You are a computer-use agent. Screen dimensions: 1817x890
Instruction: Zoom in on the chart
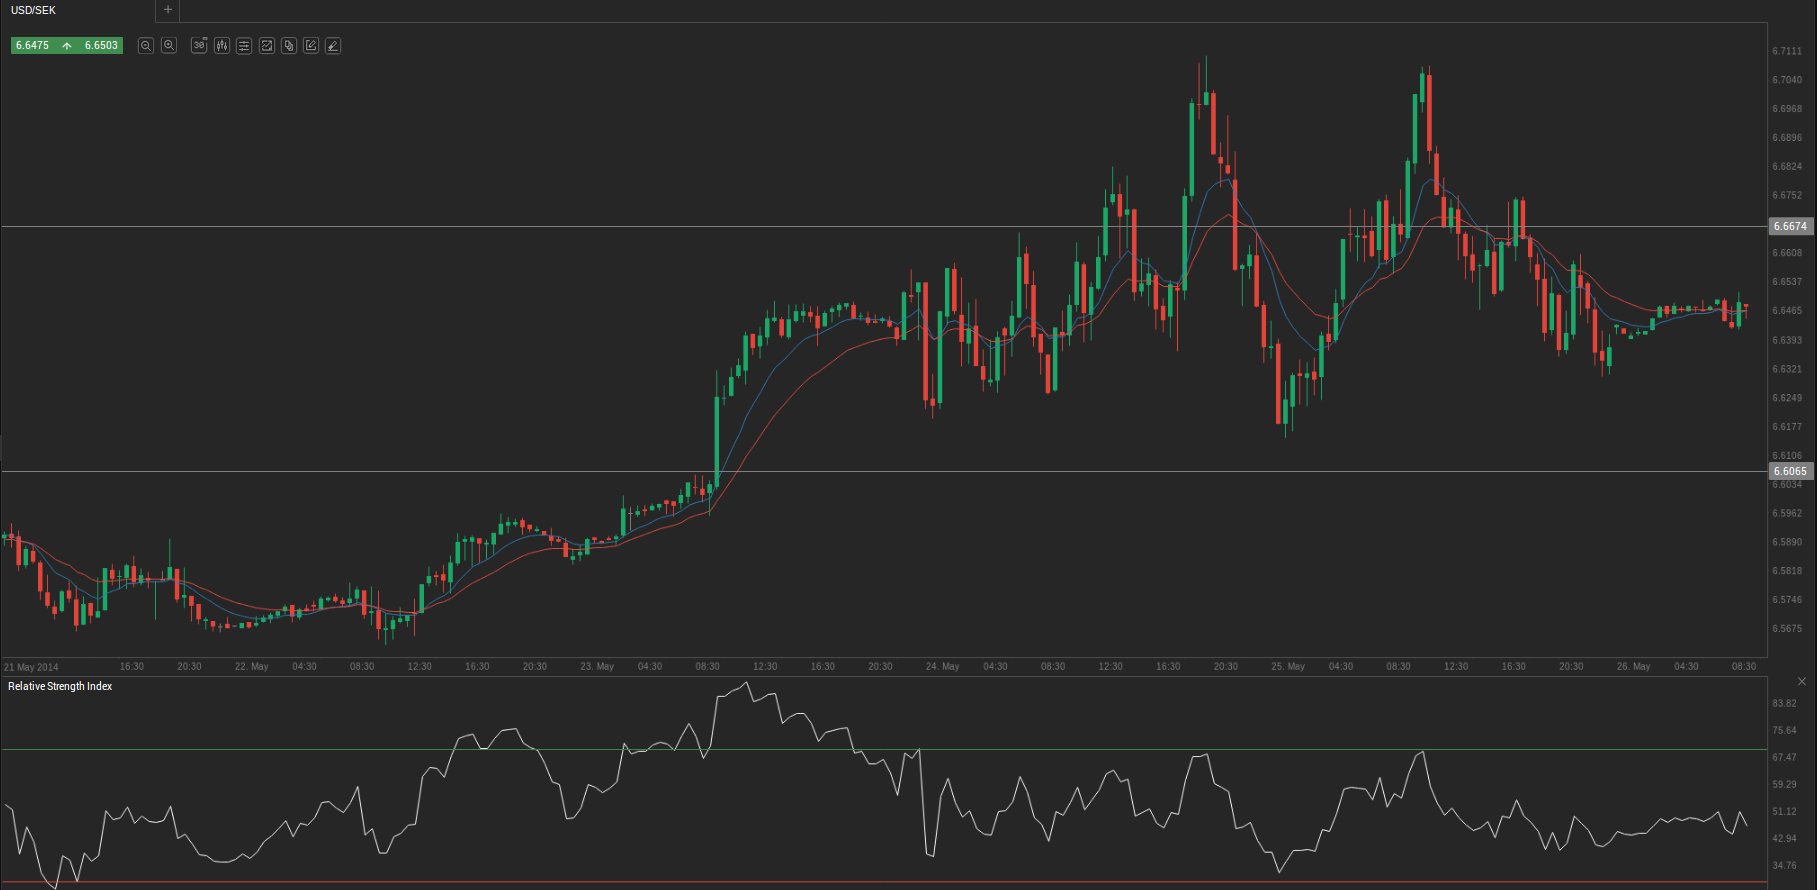[x=169, y=46]
